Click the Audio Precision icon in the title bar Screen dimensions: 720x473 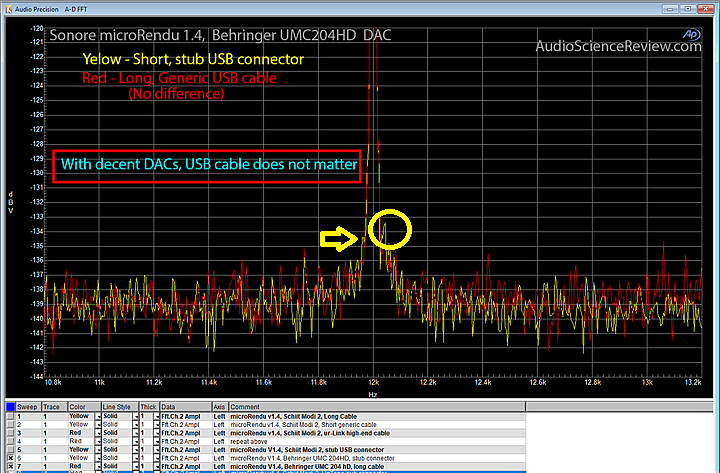(x=8, y=9)
